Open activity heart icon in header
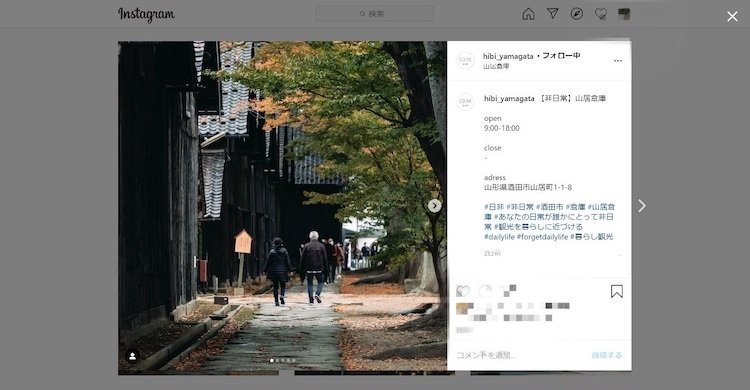Image resolution: width=750 pixels, height=390 pixels. click(x=601, y=14)
